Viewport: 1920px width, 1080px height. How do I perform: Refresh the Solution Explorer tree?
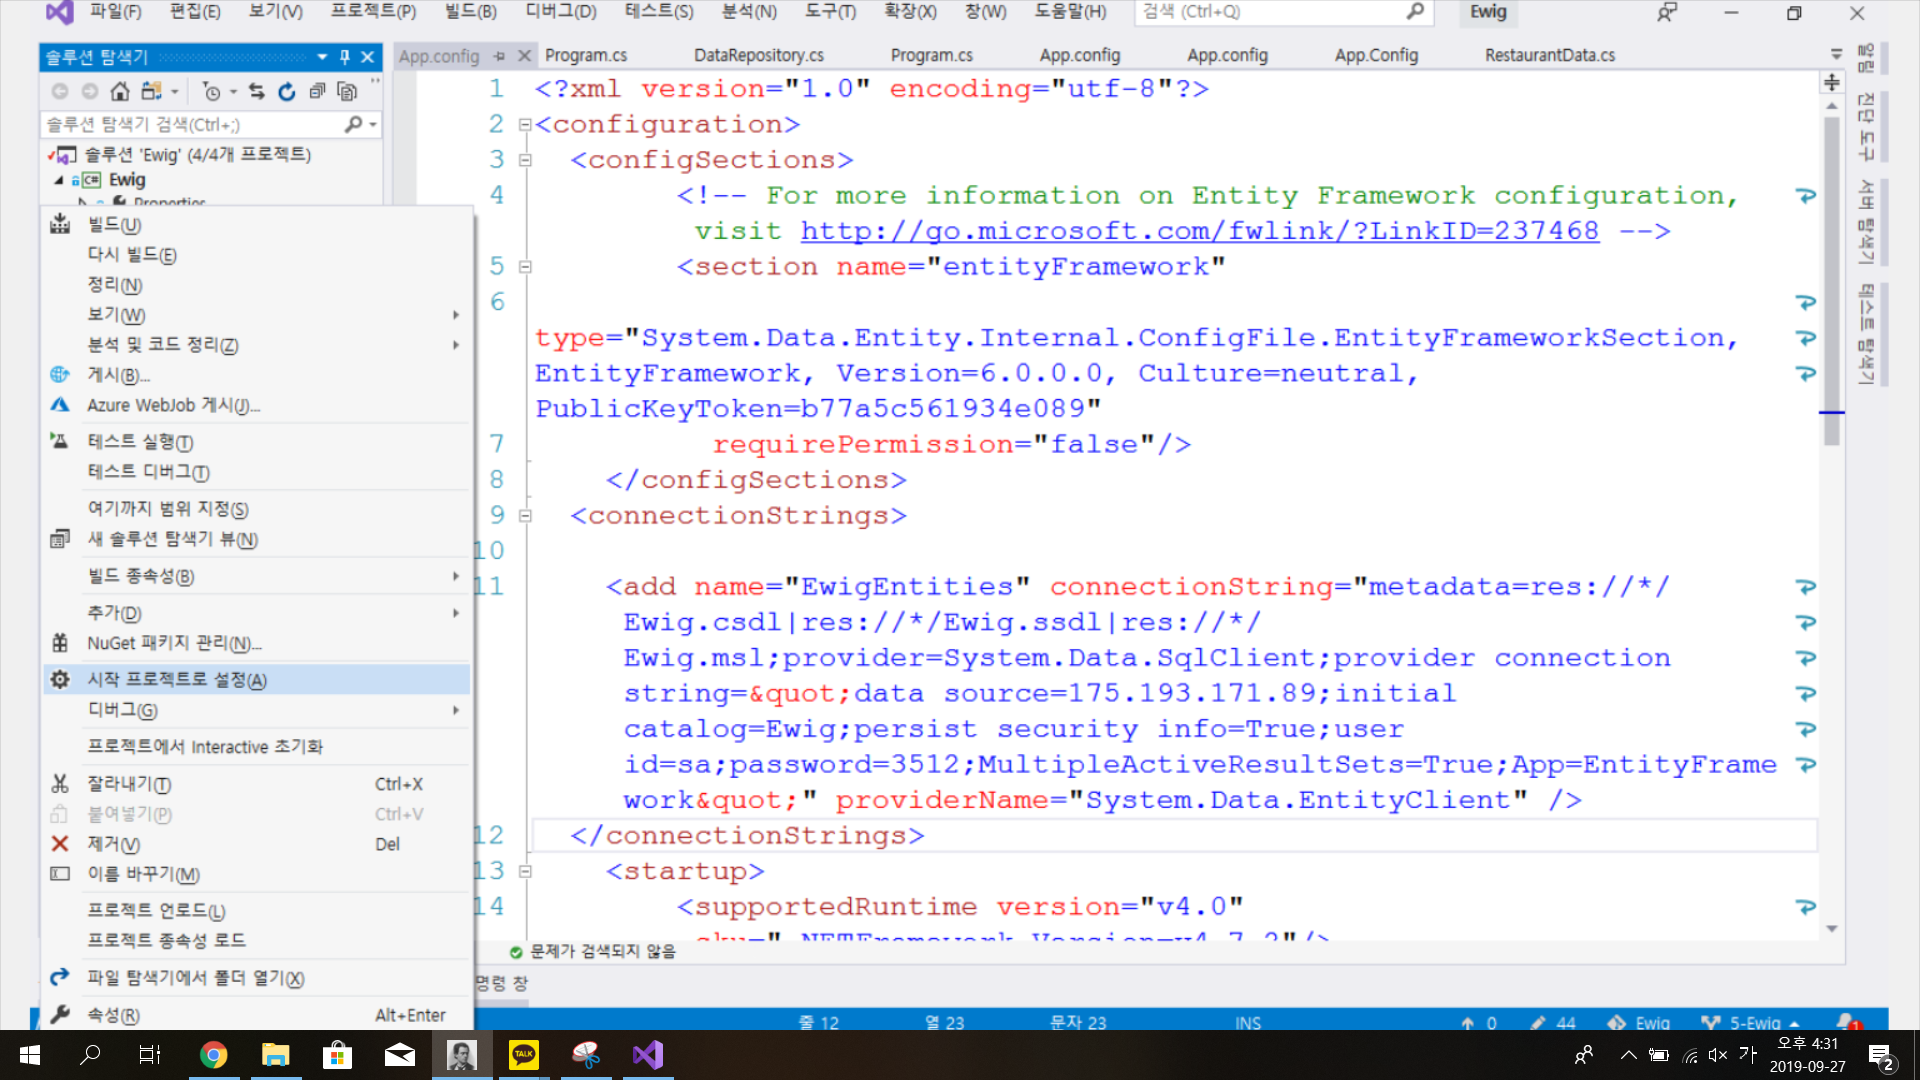(x=287, y=92)
